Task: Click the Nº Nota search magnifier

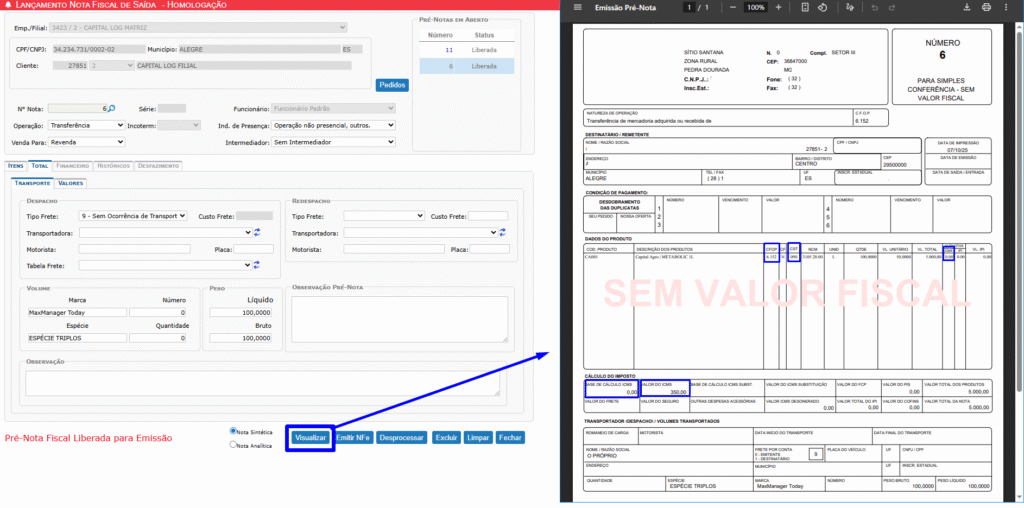Action: point(111,109)
